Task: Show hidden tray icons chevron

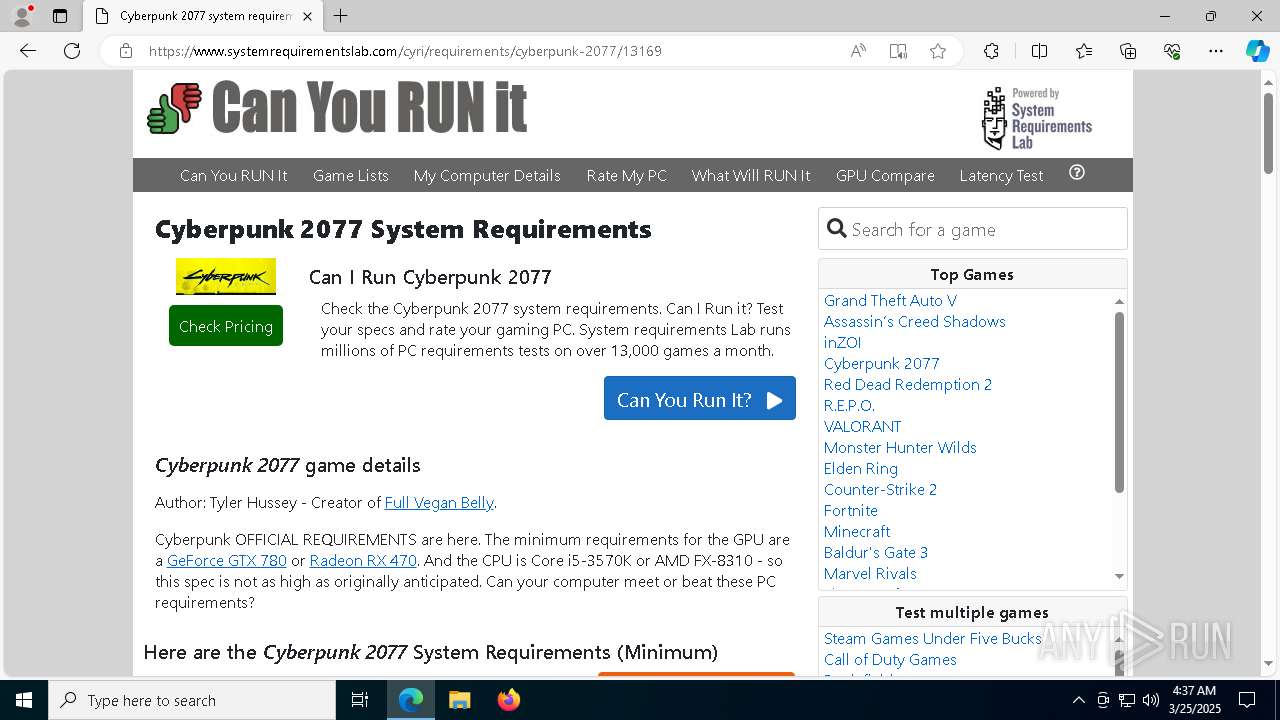Action: (1078, 700)
